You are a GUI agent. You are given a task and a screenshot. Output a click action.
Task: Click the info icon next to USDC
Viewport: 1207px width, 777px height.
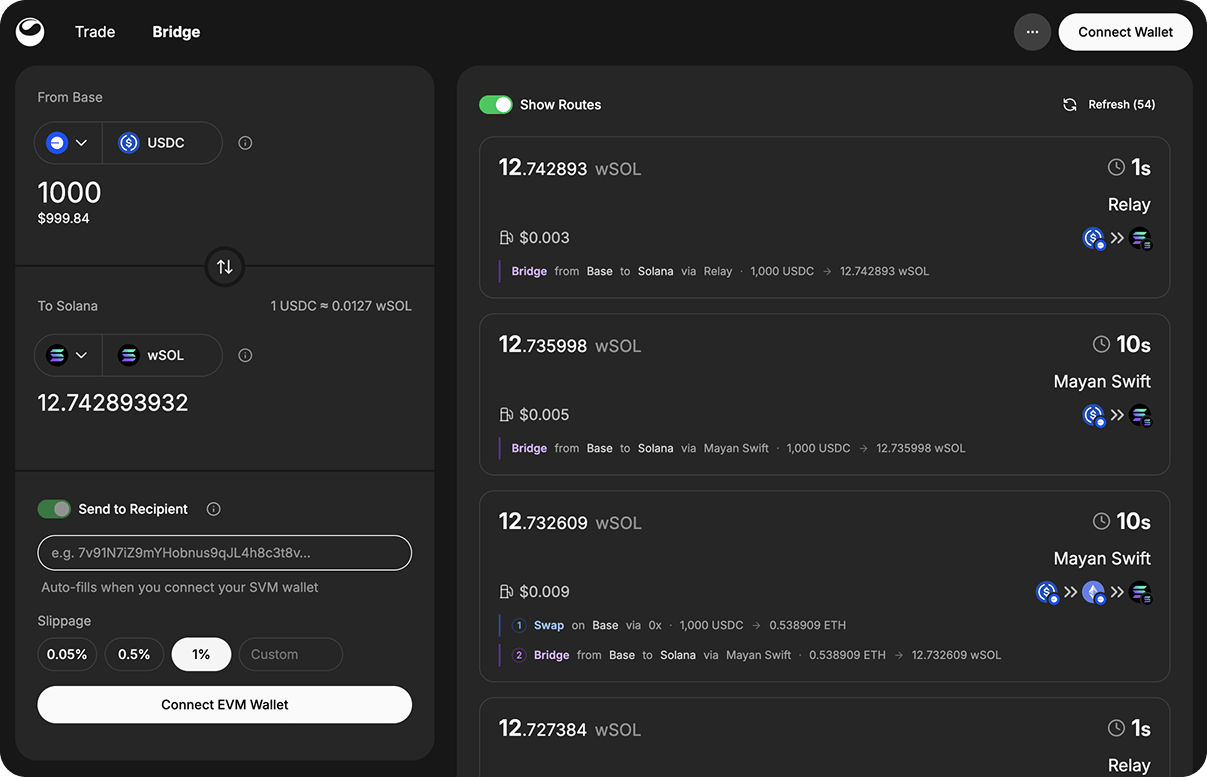pyautogui.click(x=245, y=143)
